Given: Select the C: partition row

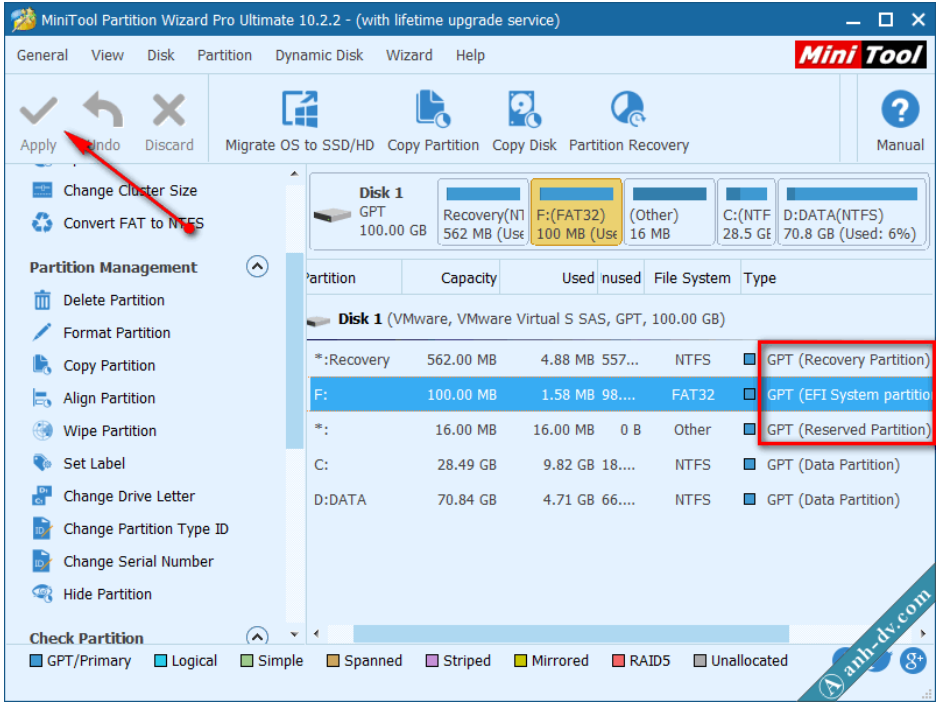Looking at the screenshot, I should click(621, 465).
